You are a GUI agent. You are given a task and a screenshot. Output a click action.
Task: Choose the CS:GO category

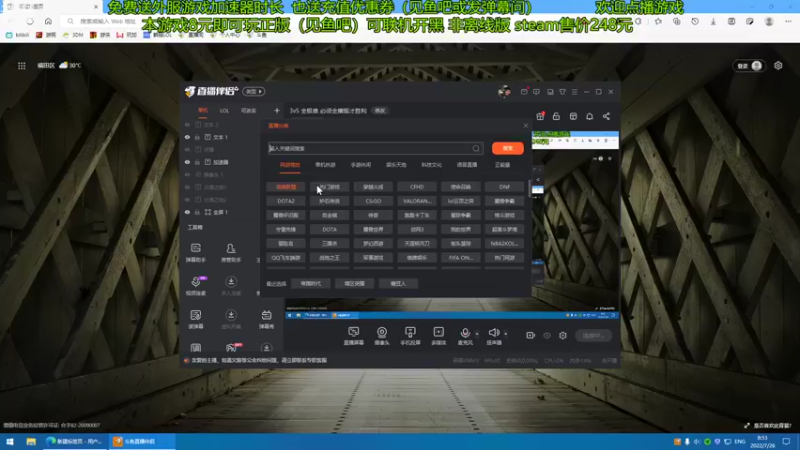coord(373,201)
